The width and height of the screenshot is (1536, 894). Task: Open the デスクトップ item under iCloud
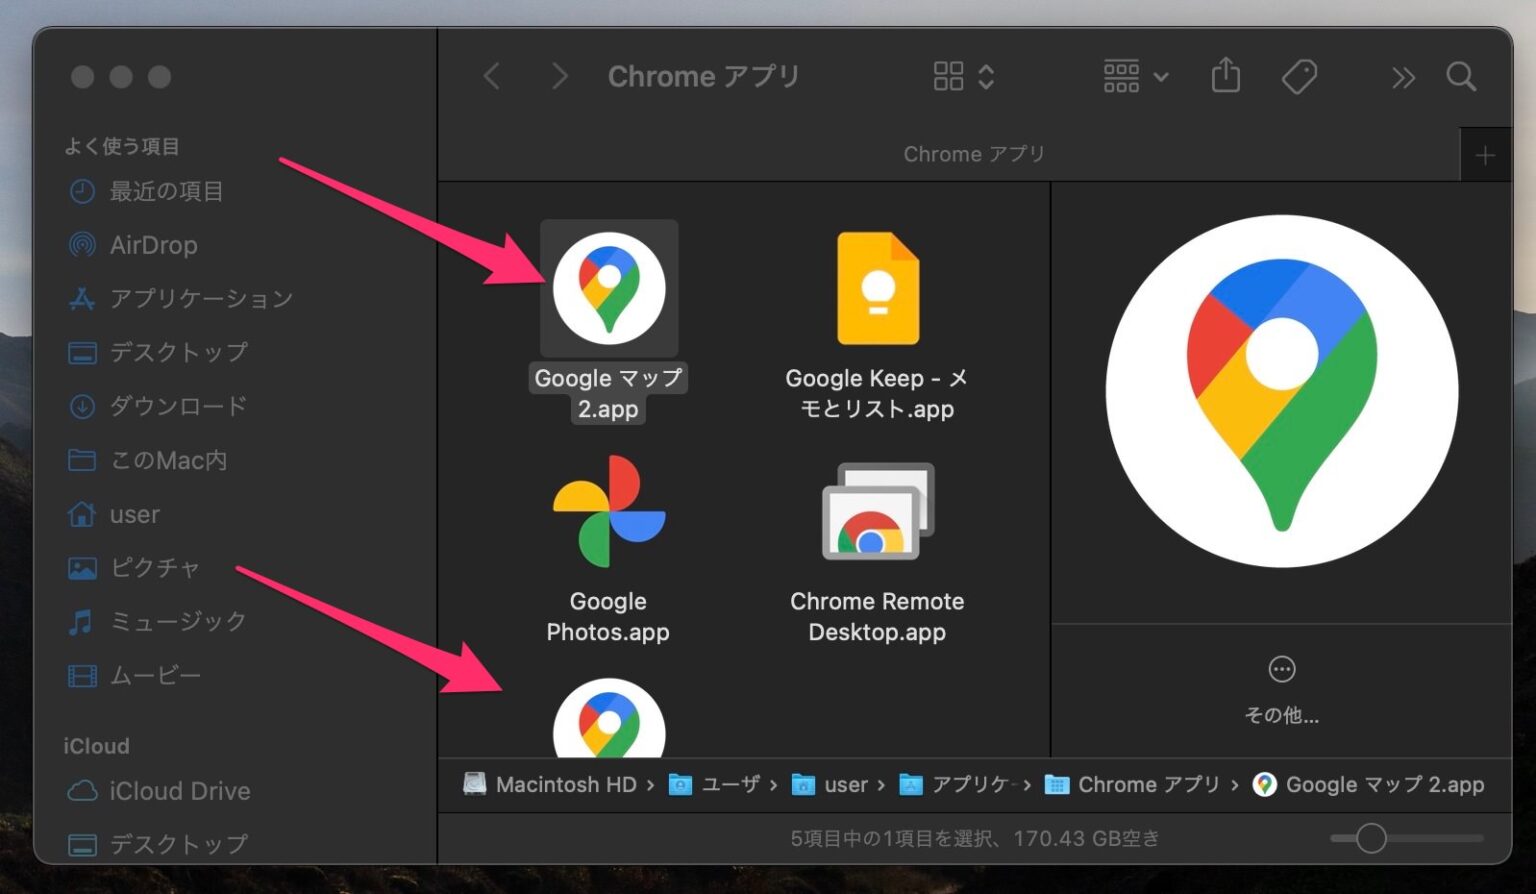tap(178, 844)
